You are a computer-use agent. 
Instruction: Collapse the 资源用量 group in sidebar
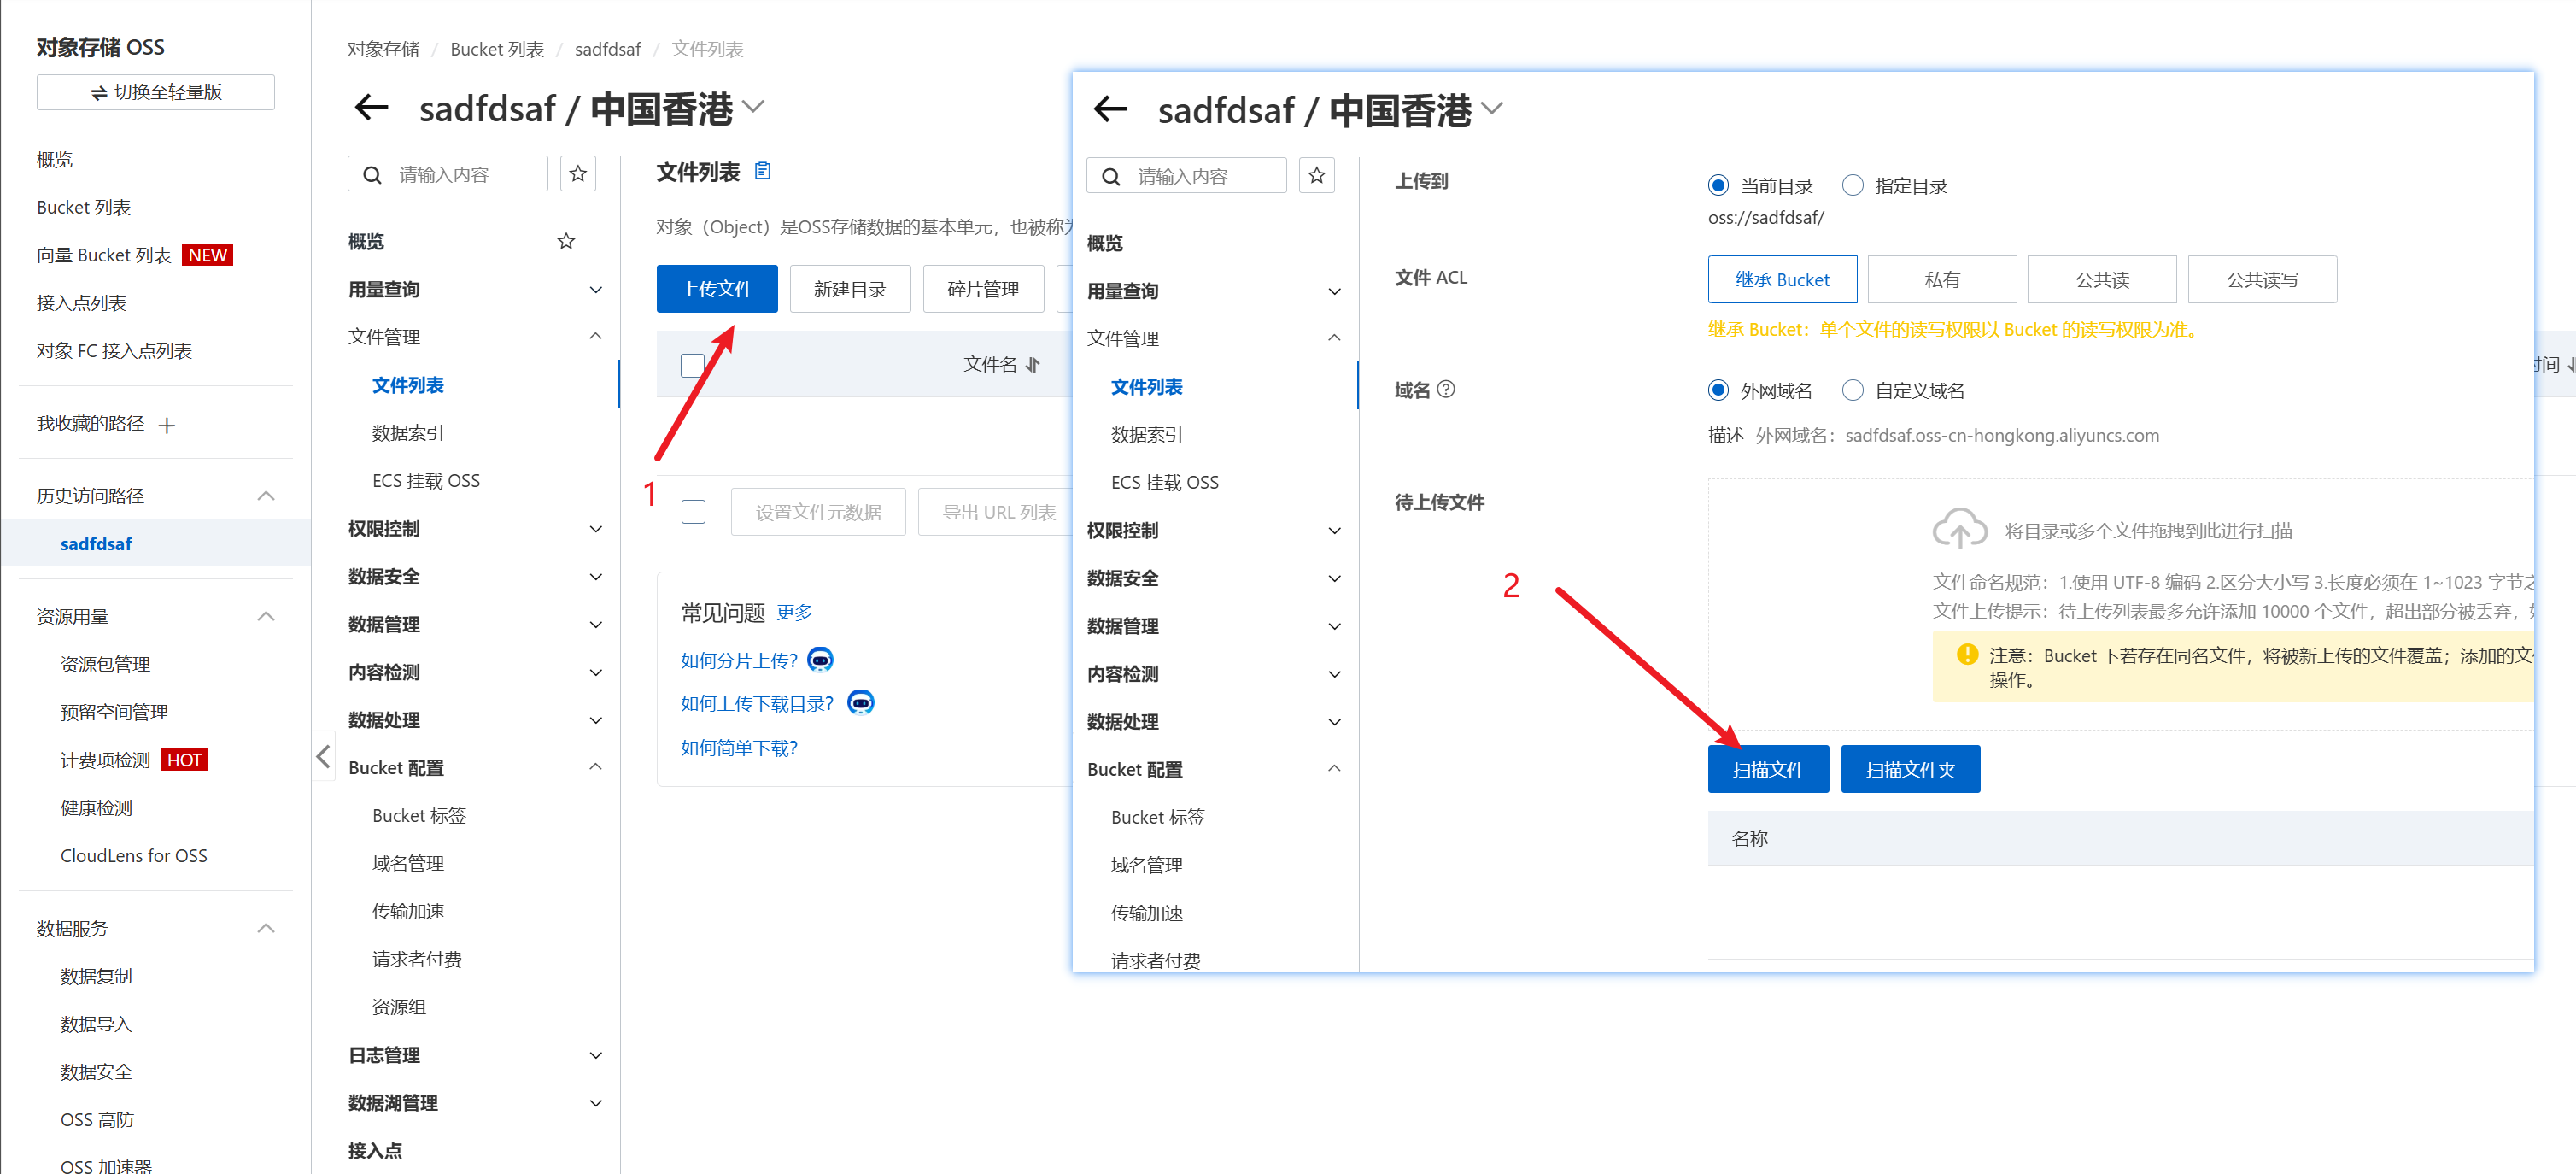(x=266, y=616)
